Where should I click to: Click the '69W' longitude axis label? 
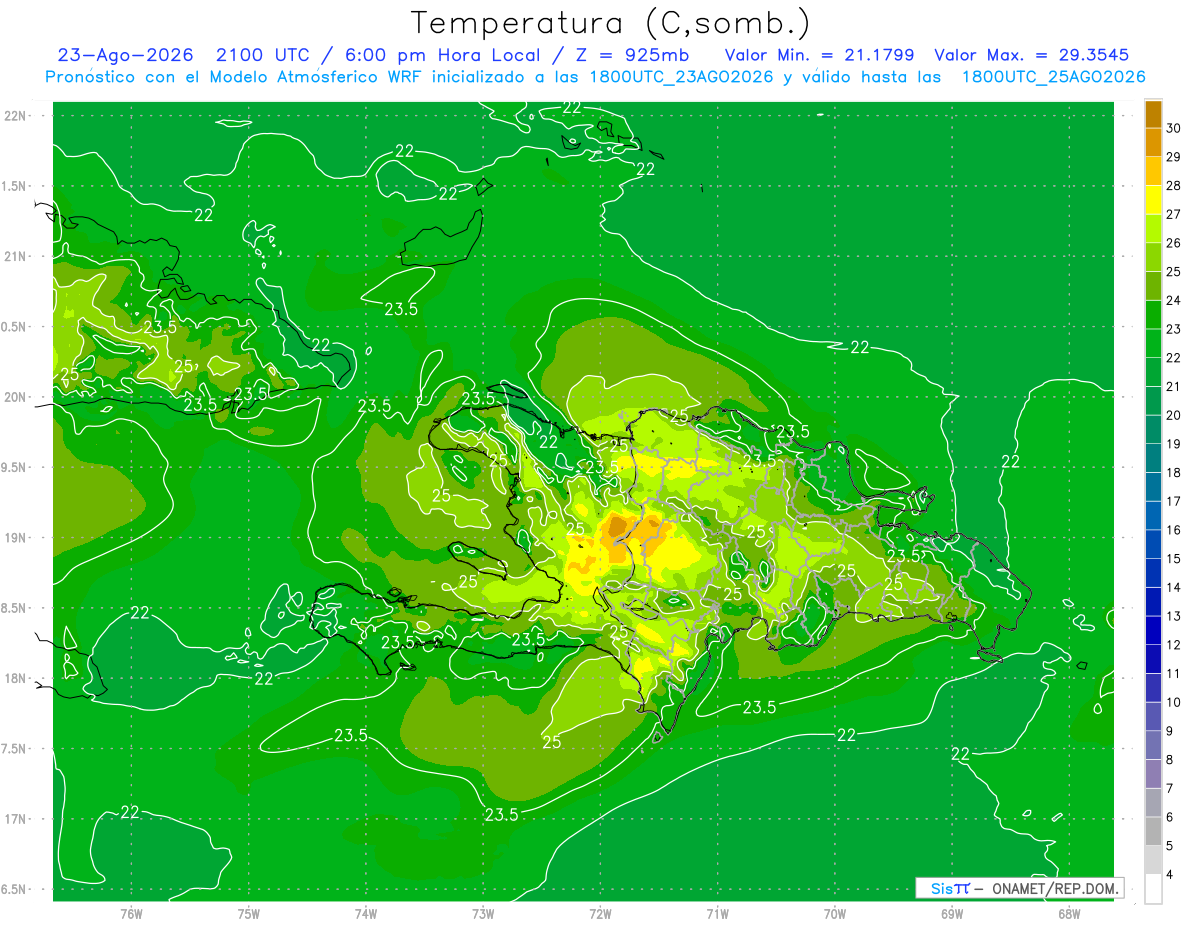click(952, 914)
